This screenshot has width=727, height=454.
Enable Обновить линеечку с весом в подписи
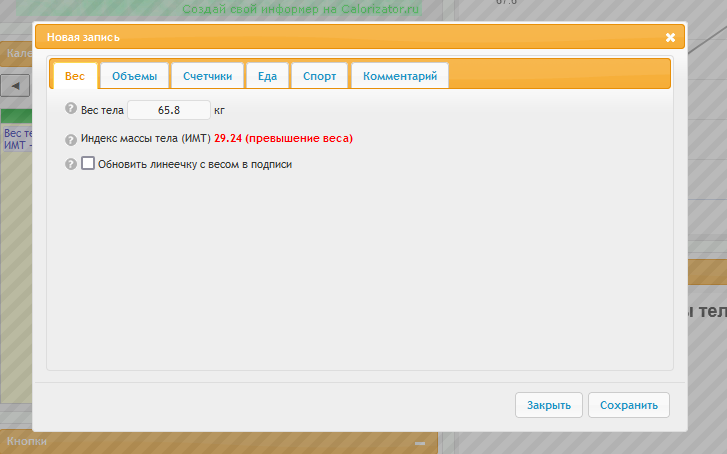pos(88,163)
